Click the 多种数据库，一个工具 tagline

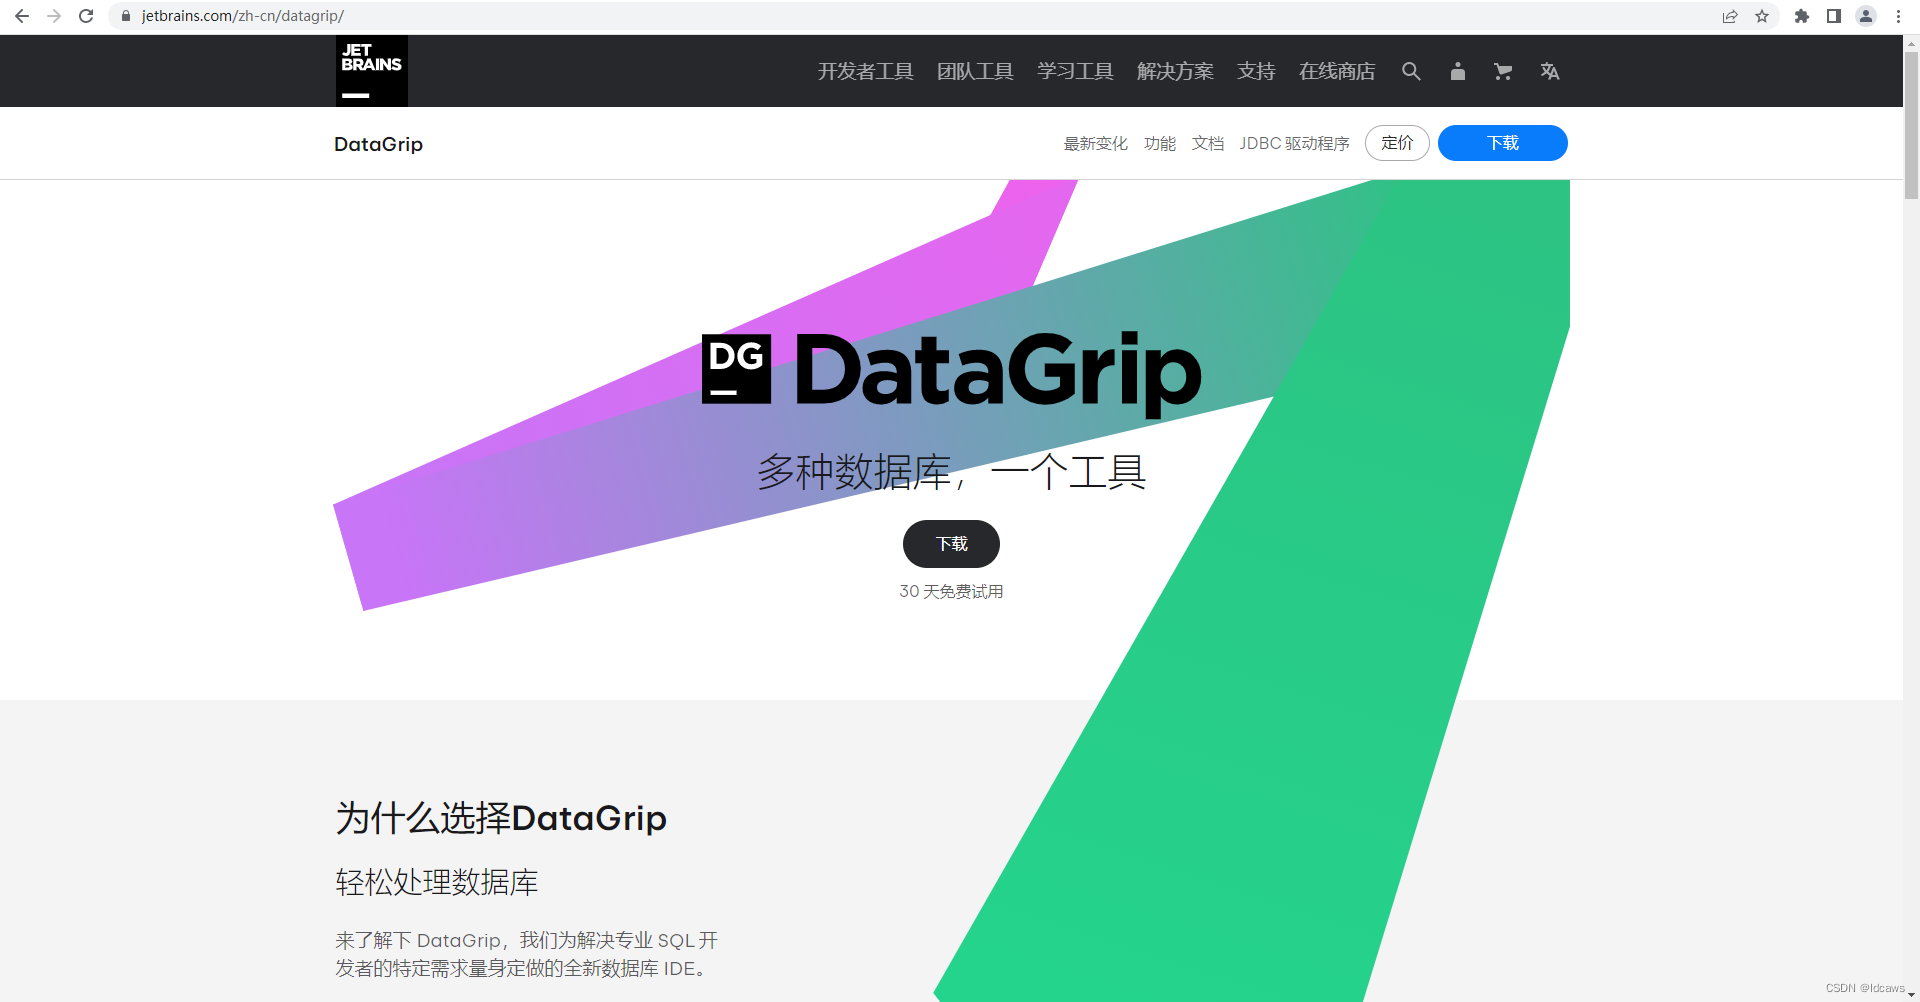tap(951, 472)
